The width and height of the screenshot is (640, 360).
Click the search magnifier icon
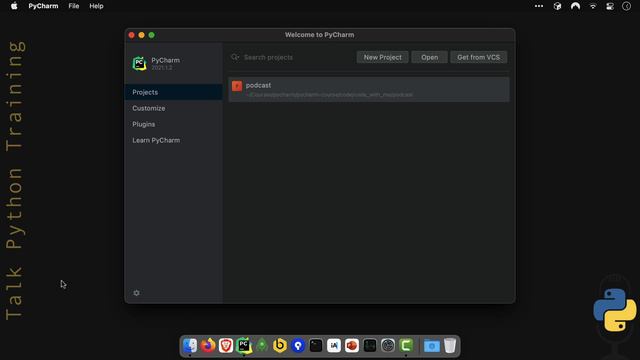coord(235,57)
